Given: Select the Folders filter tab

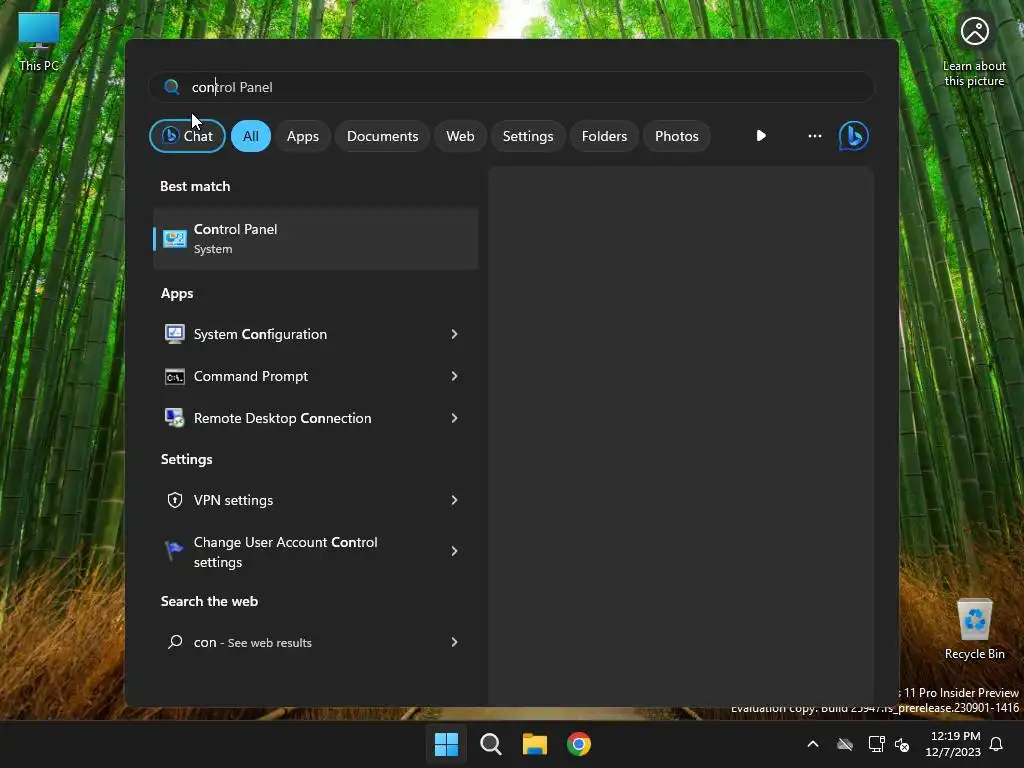Looking at the screenshot, I should click(604, 136).
